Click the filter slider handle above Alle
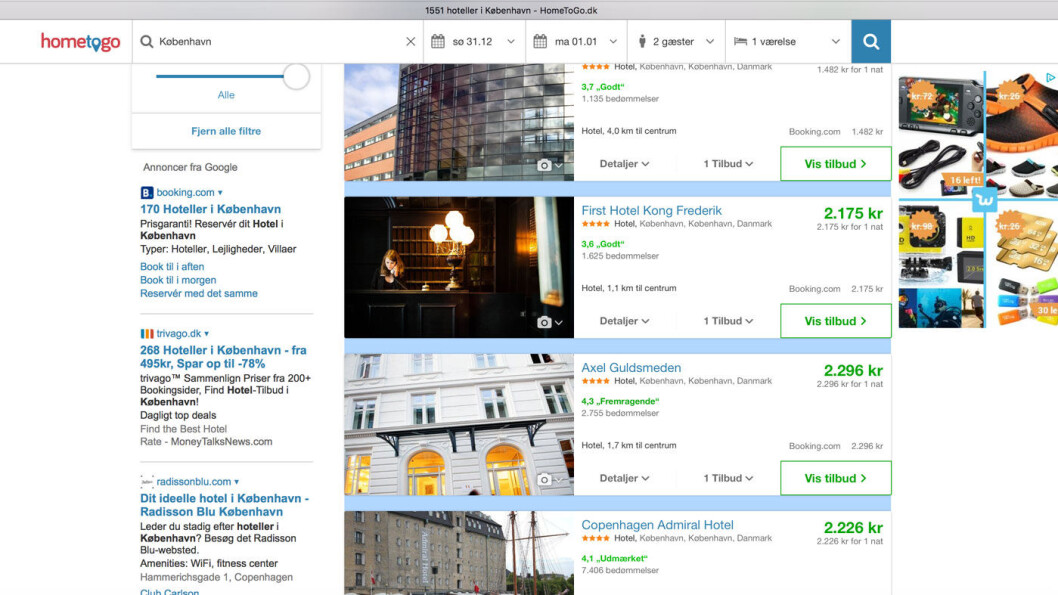Image resolution: width=1058 pixels, height=595 pixels. pyautogui.click(x=296, y=76)
